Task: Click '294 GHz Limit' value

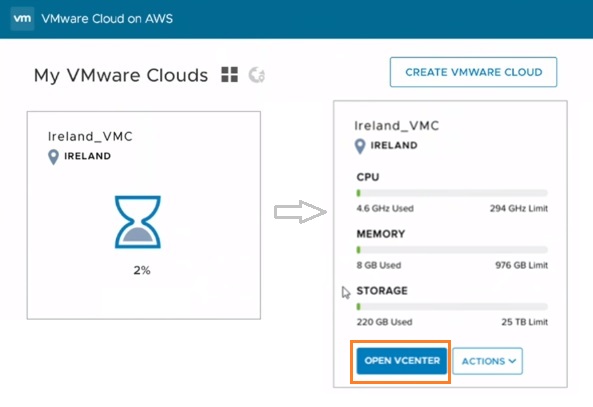Action: click(x=519, y=208)
